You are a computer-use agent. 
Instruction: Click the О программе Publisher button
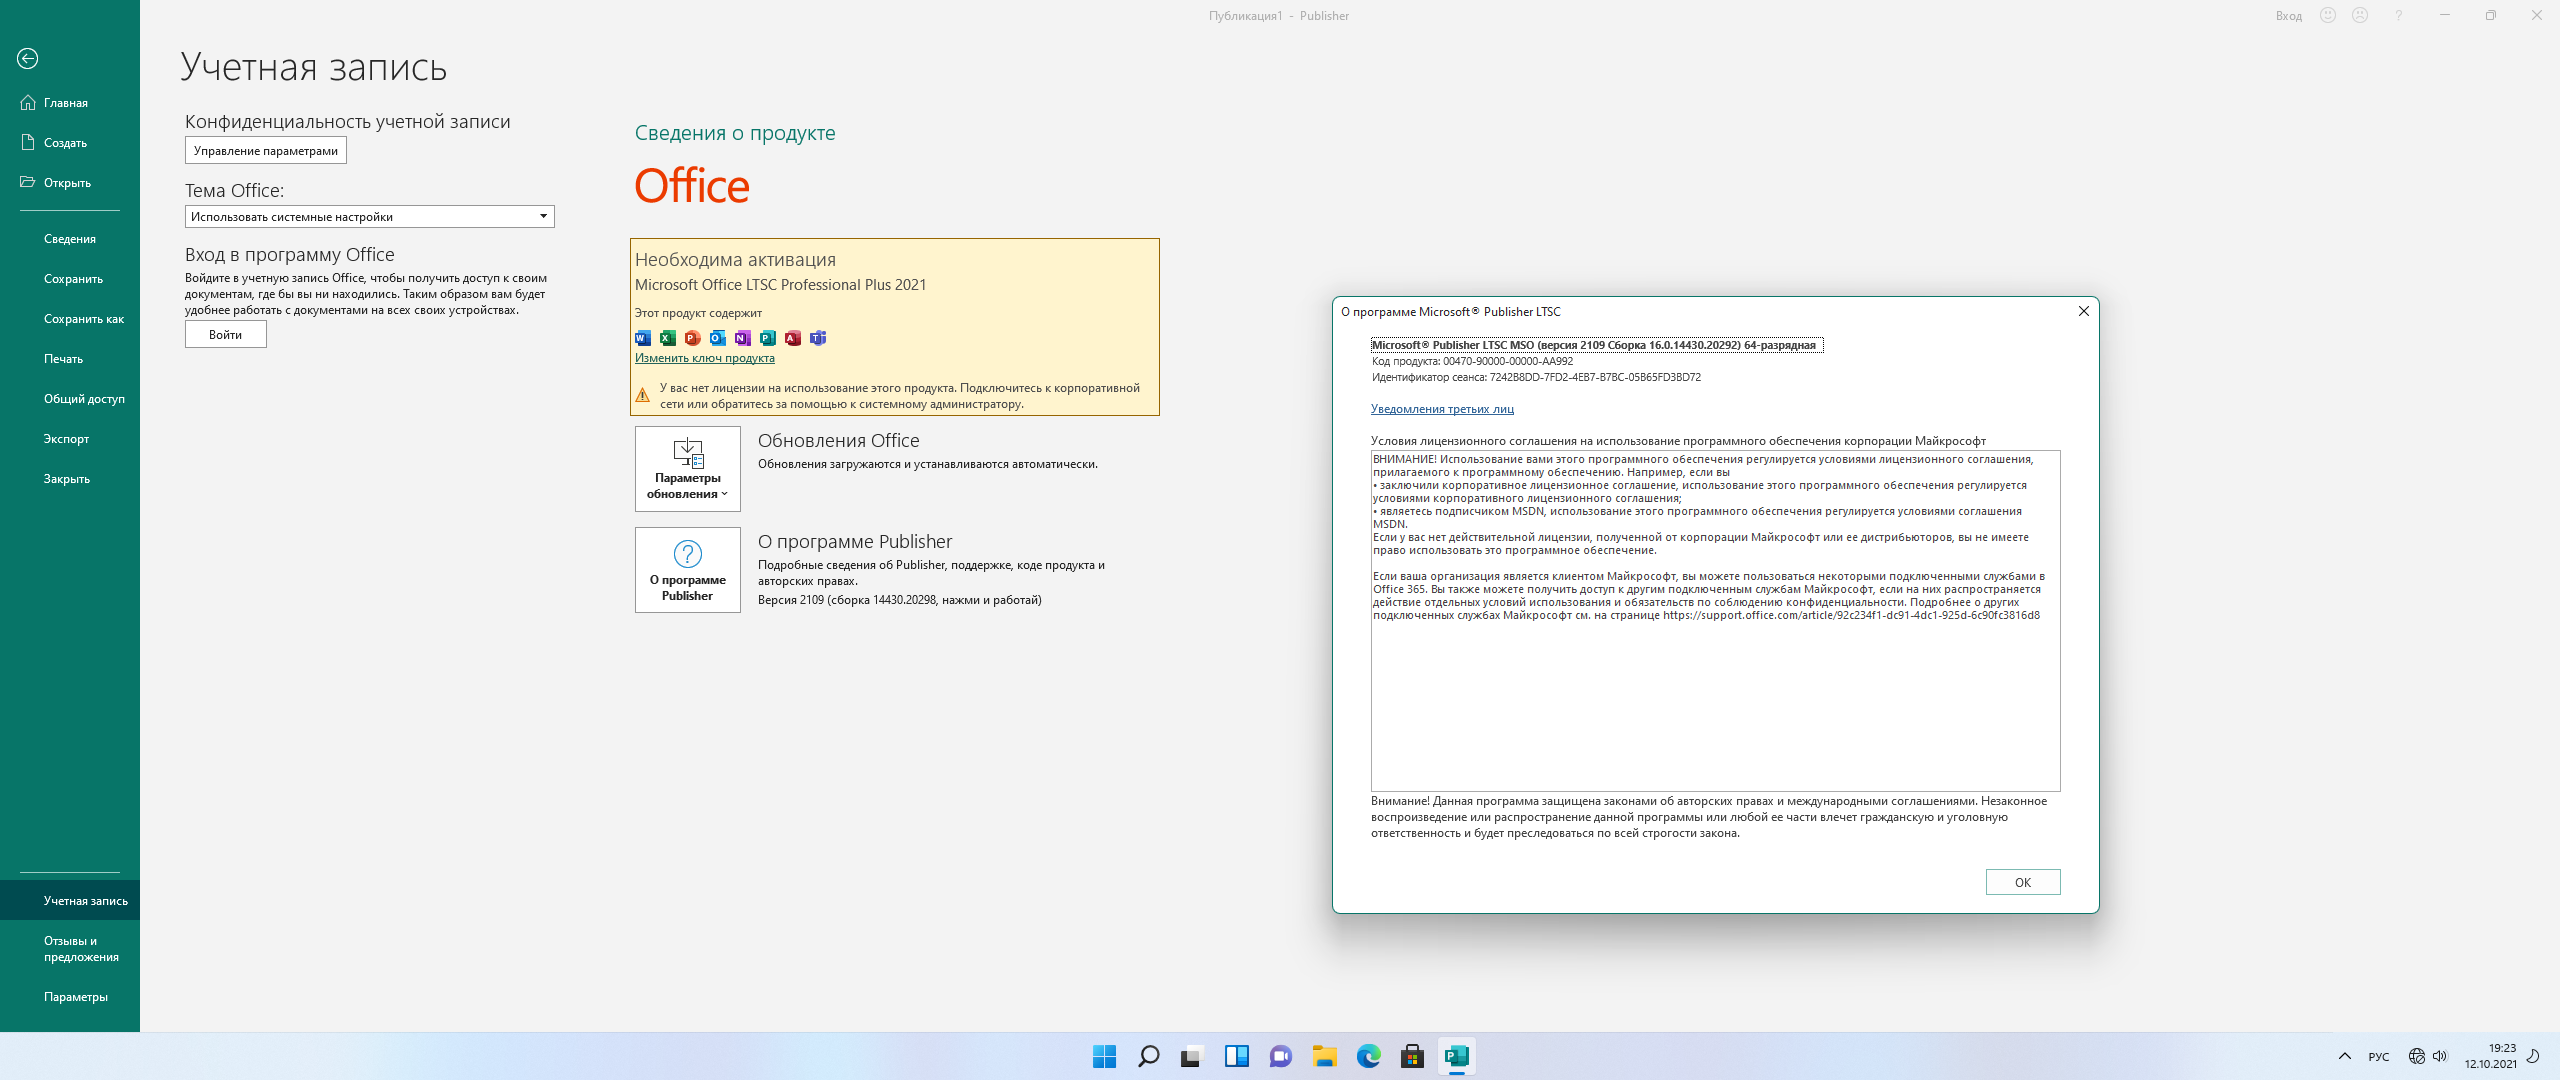coord(688,570)
